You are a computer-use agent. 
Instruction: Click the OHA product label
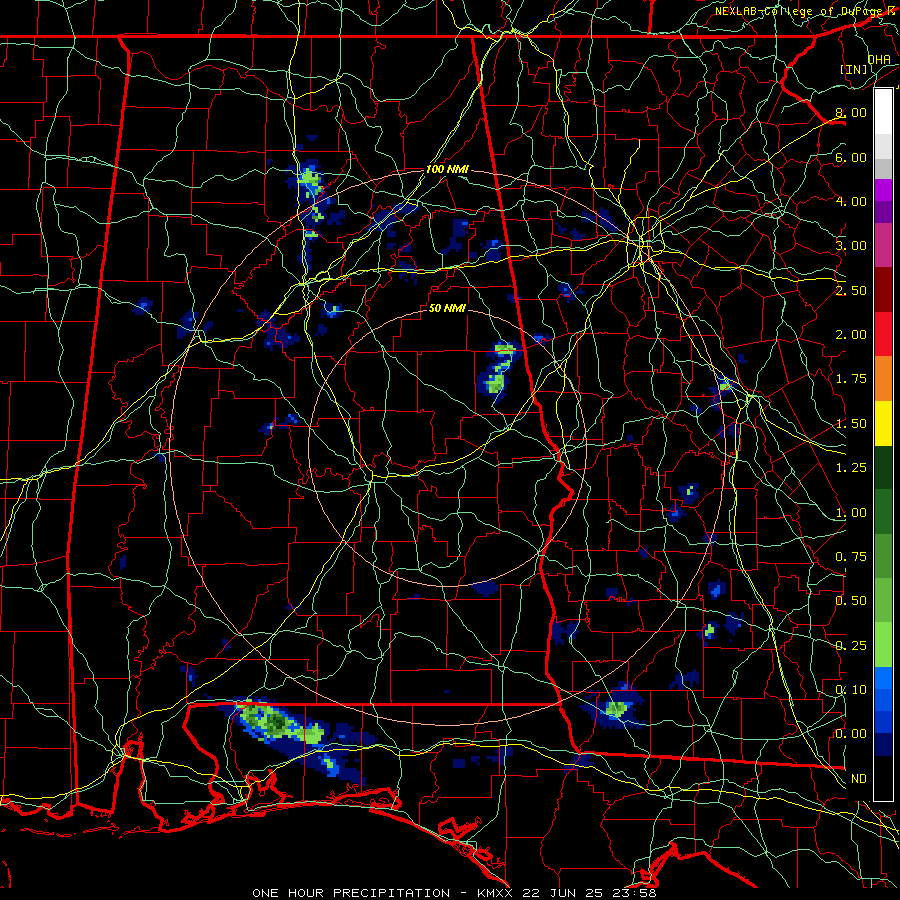879,59
